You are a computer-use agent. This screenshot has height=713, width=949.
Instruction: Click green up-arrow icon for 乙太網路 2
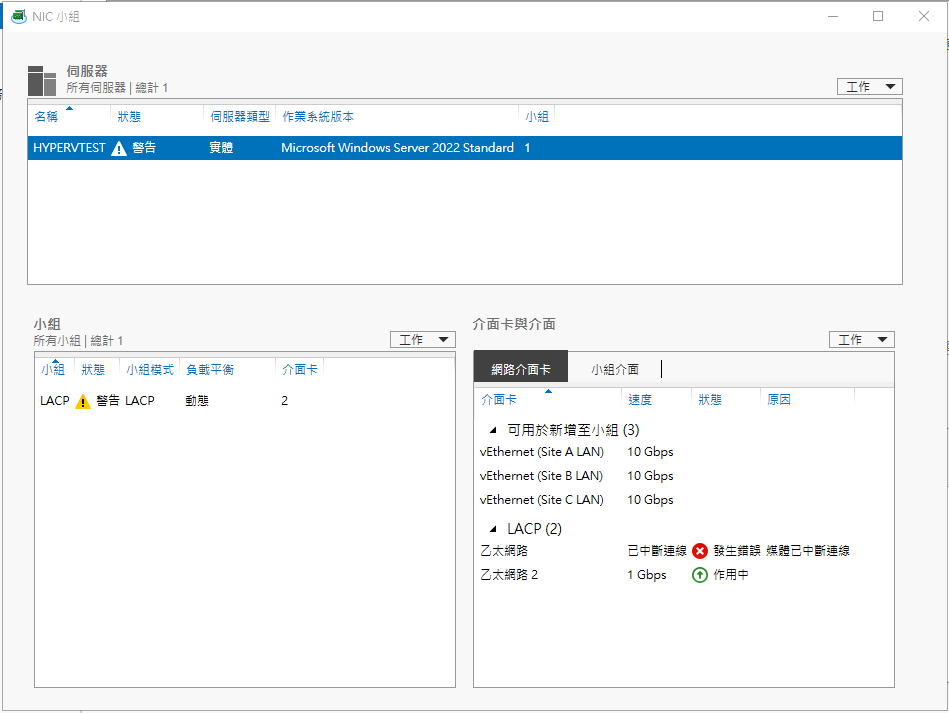coord(700,575)
